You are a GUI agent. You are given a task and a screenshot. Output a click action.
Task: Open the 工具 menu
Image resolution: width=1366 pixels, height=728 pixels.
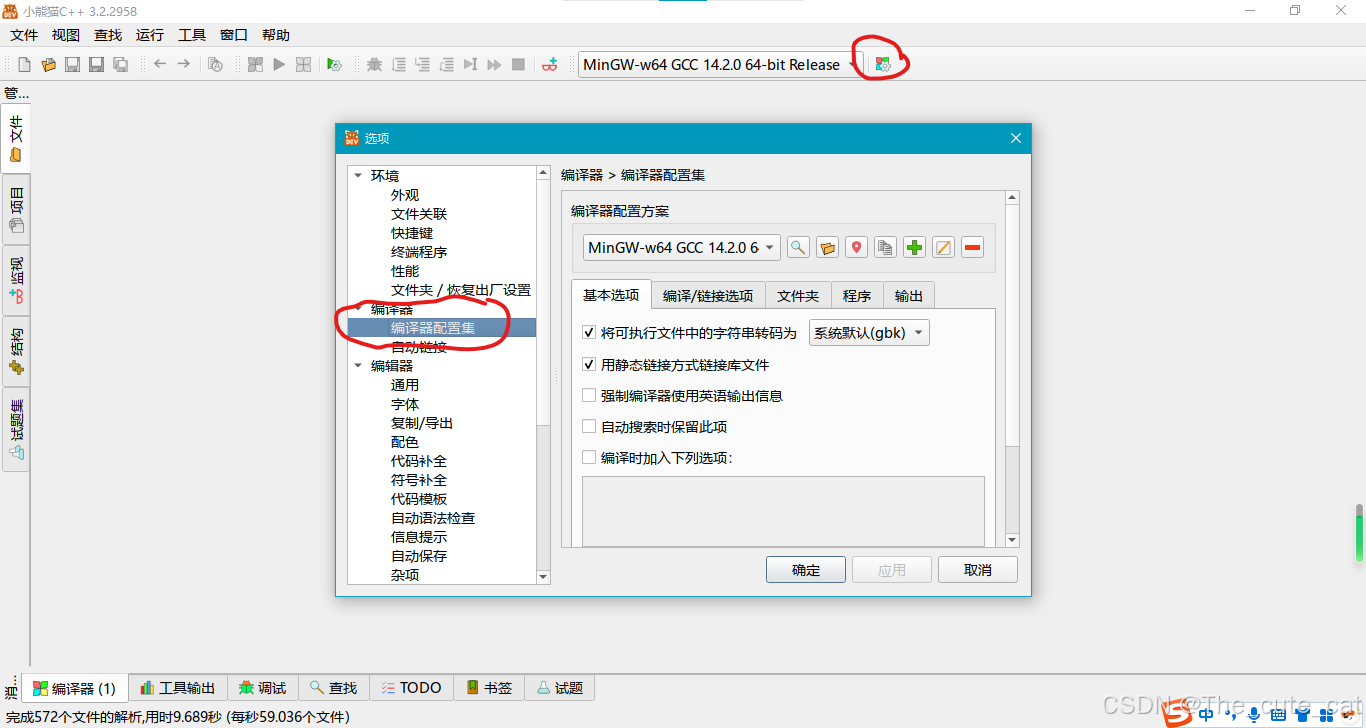point(192,35)
